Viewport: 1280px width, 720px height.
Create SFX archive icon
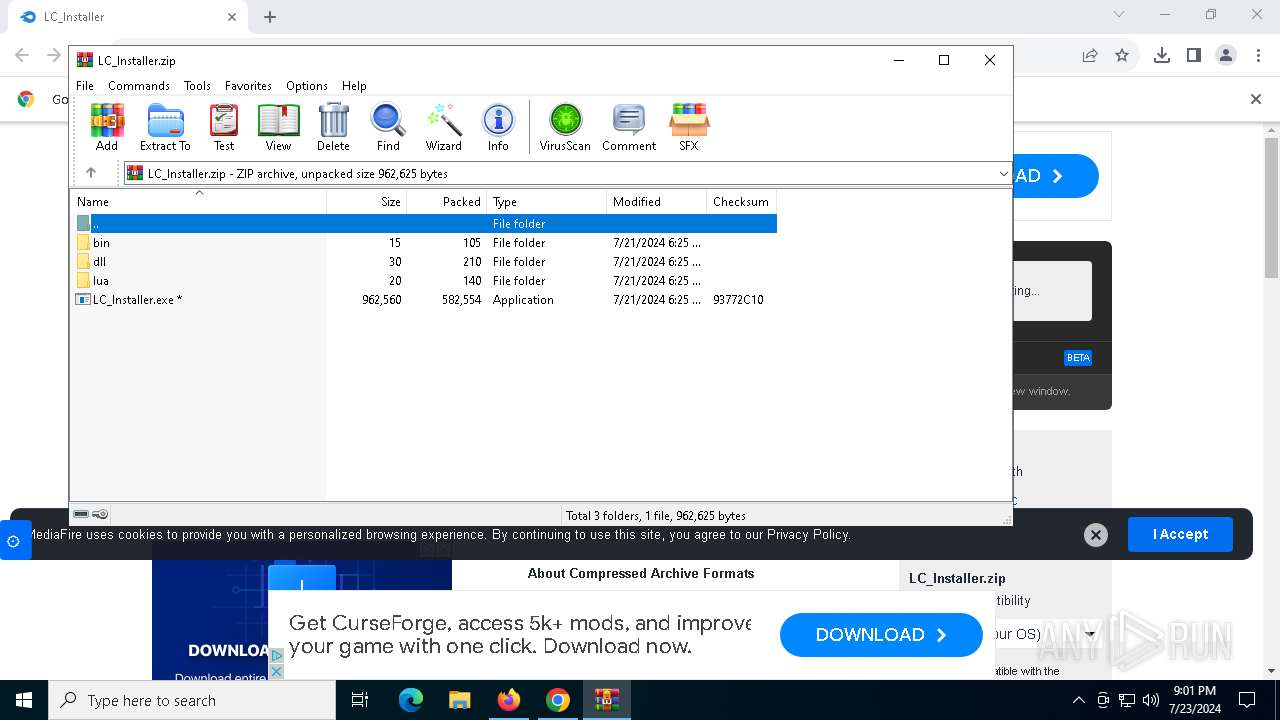689,127
